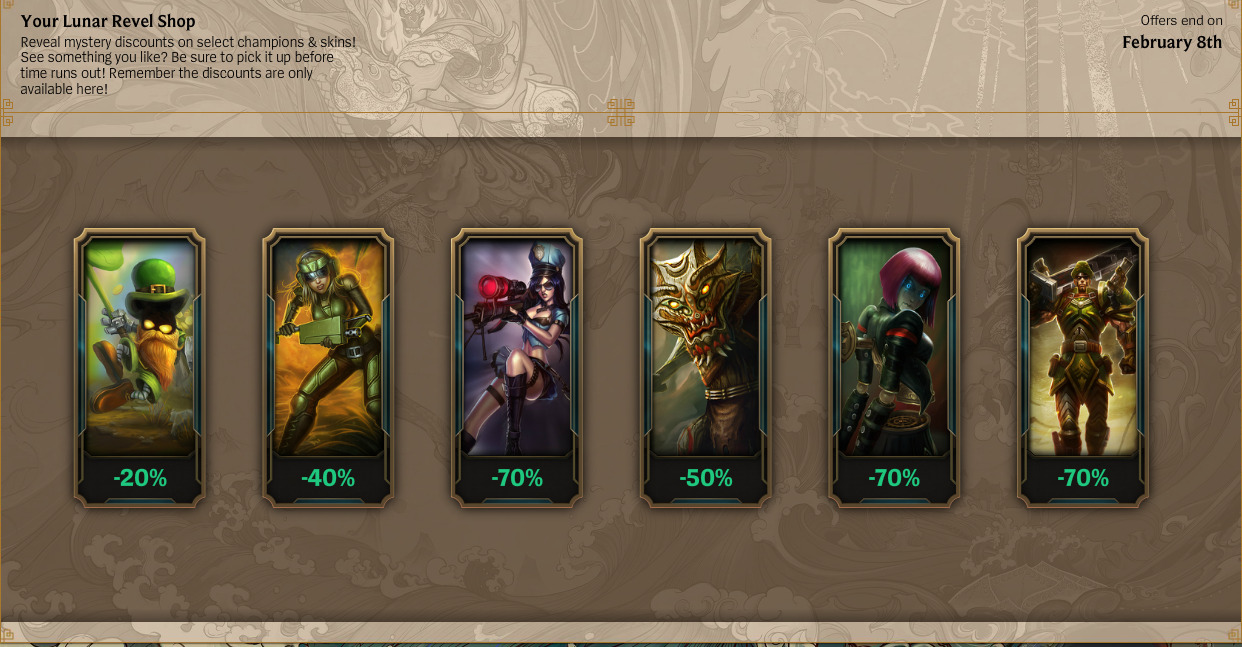Click the center ornament on header divider
The height and width of the screenshot is (647, 1242).
pyautogui.click(x=621, y=112)
